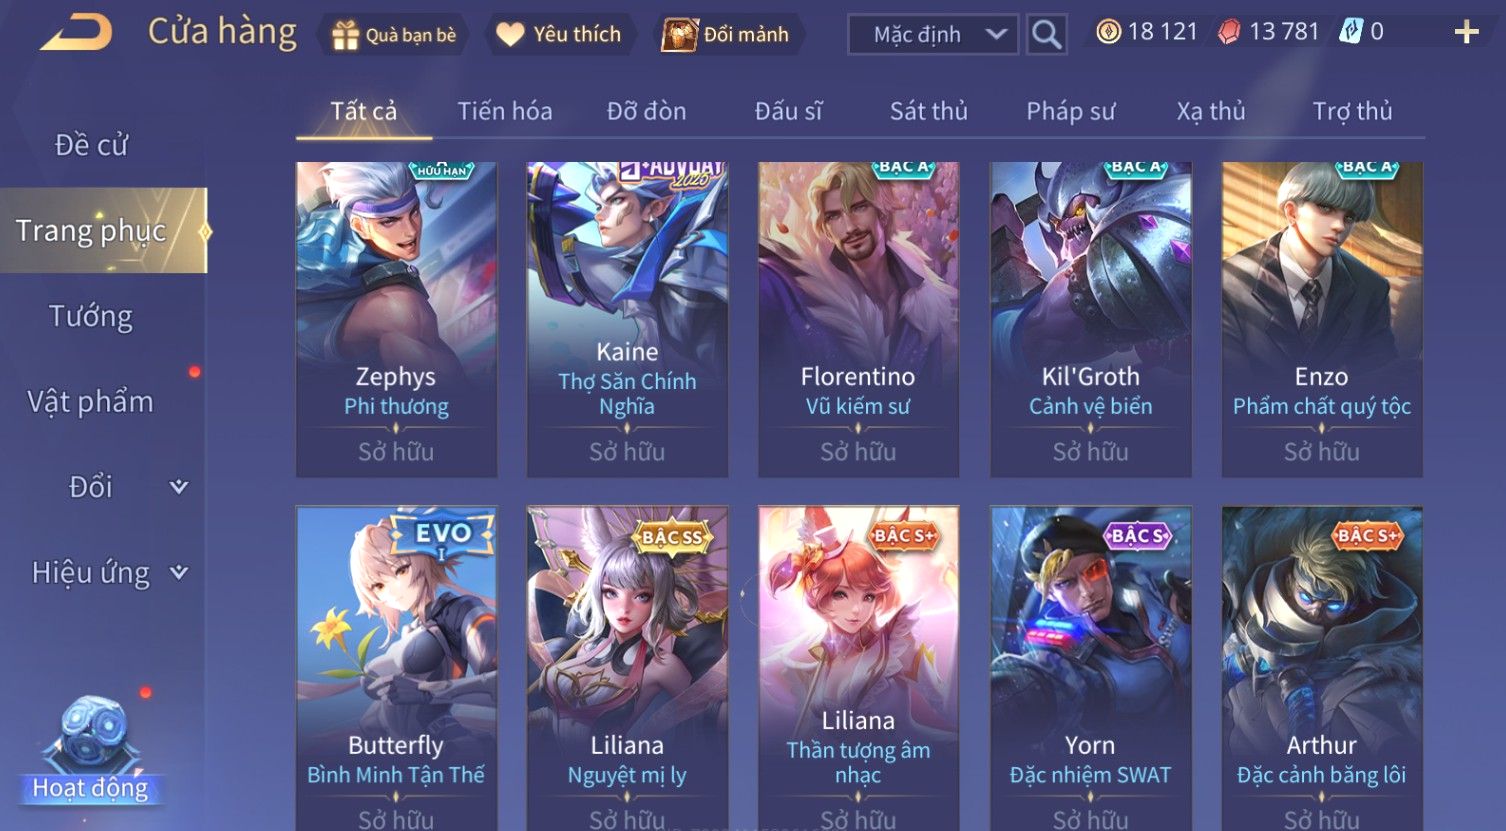Click the gold coin currency icon
This screenshot has height=831, width=1506.
(1108, 32)
